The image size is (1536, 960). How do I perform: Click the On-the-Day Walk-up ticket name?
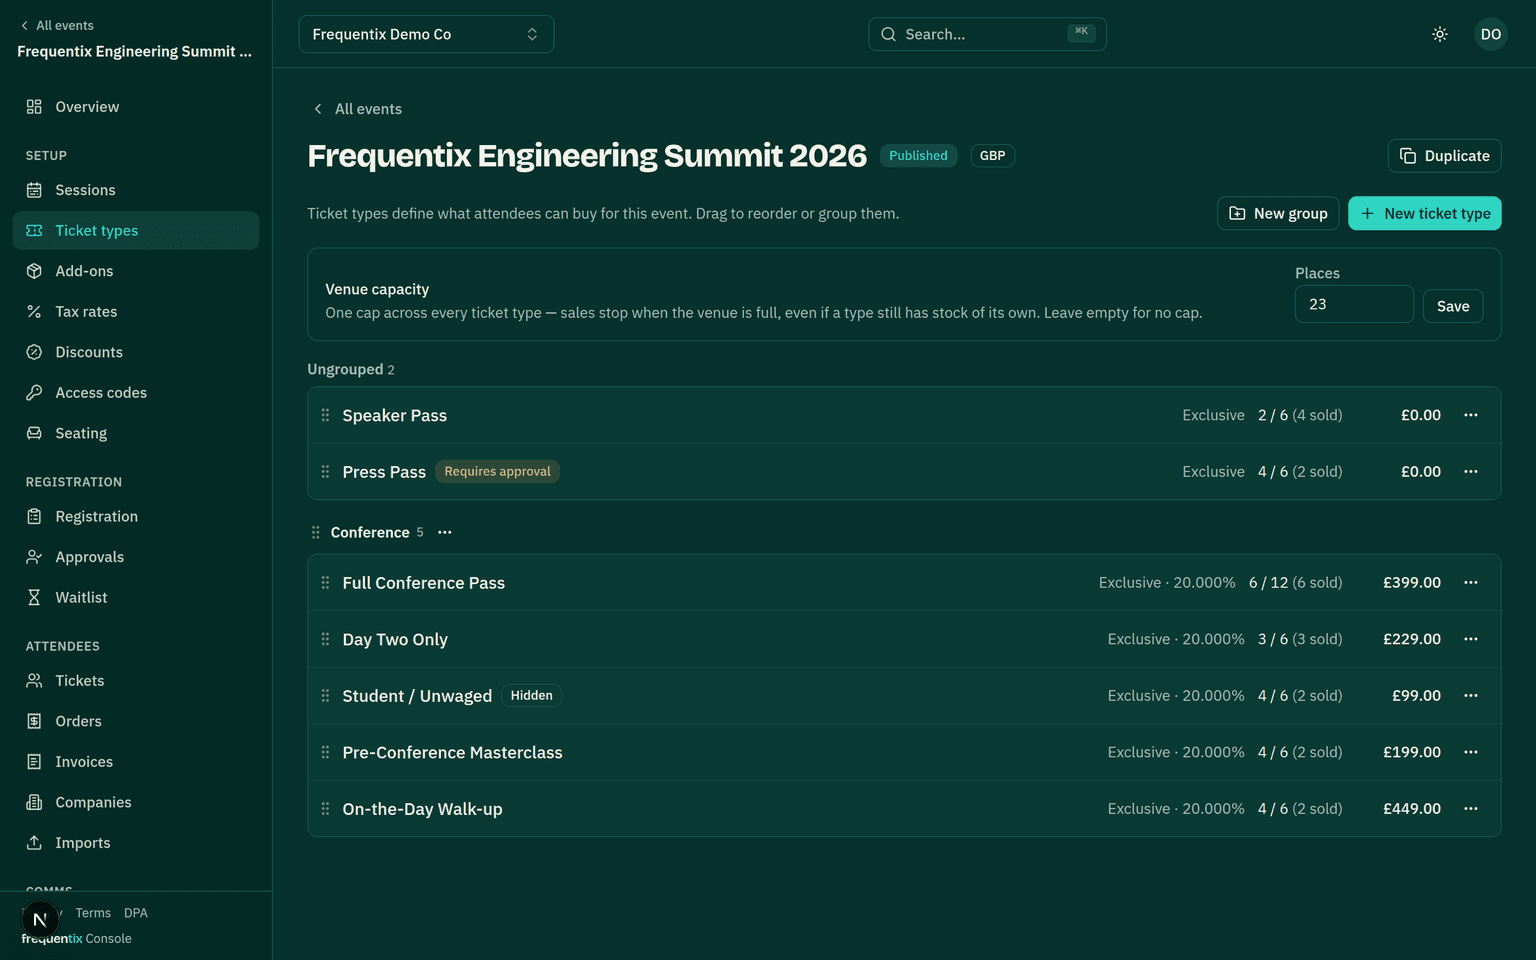pos(422,809)
